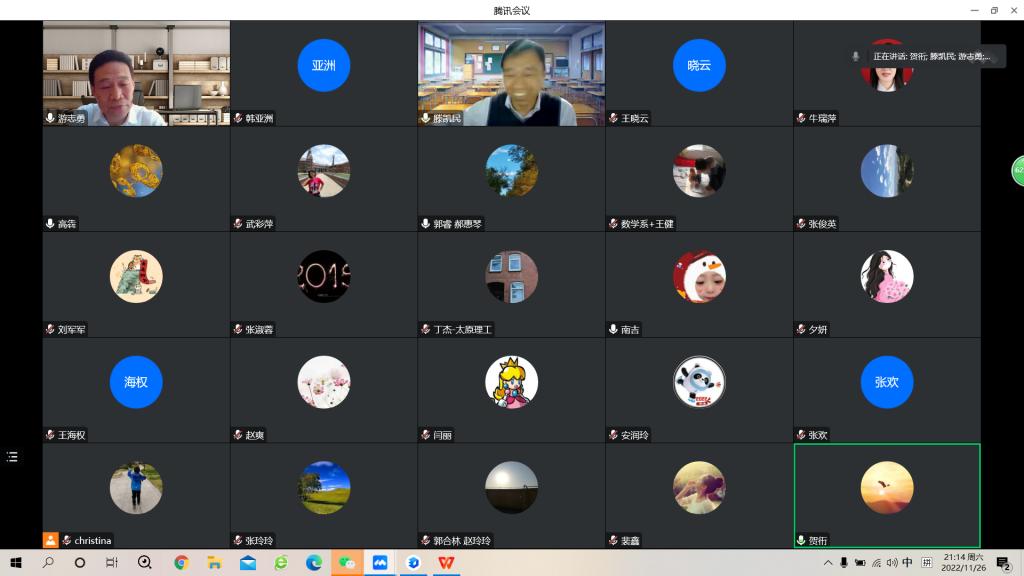Click the mic icon next to 南吉

[613, 329]
